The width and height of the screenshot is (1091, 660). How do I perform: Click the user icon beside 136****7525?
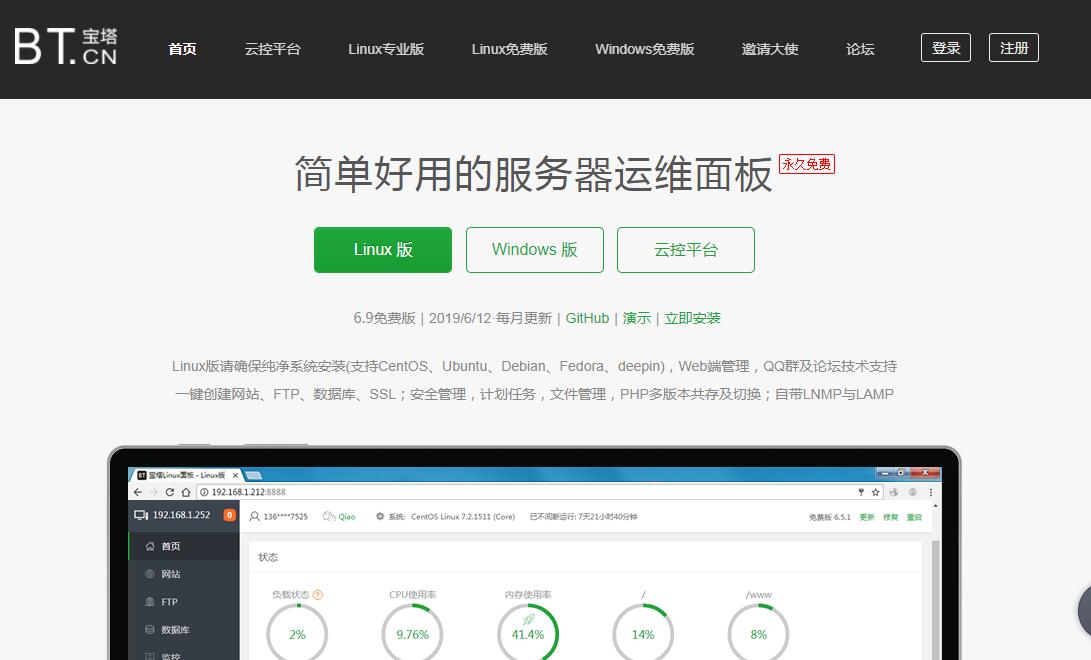coord(255,516)
